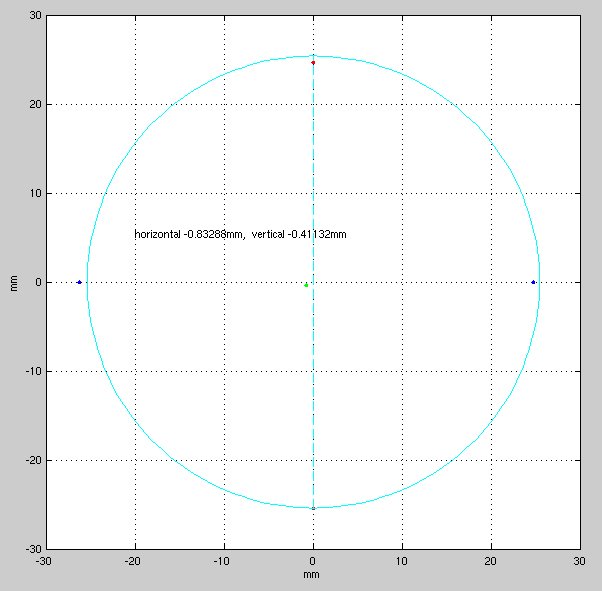Select the horizontal -0.83288mm offset text

pos(190,234)
